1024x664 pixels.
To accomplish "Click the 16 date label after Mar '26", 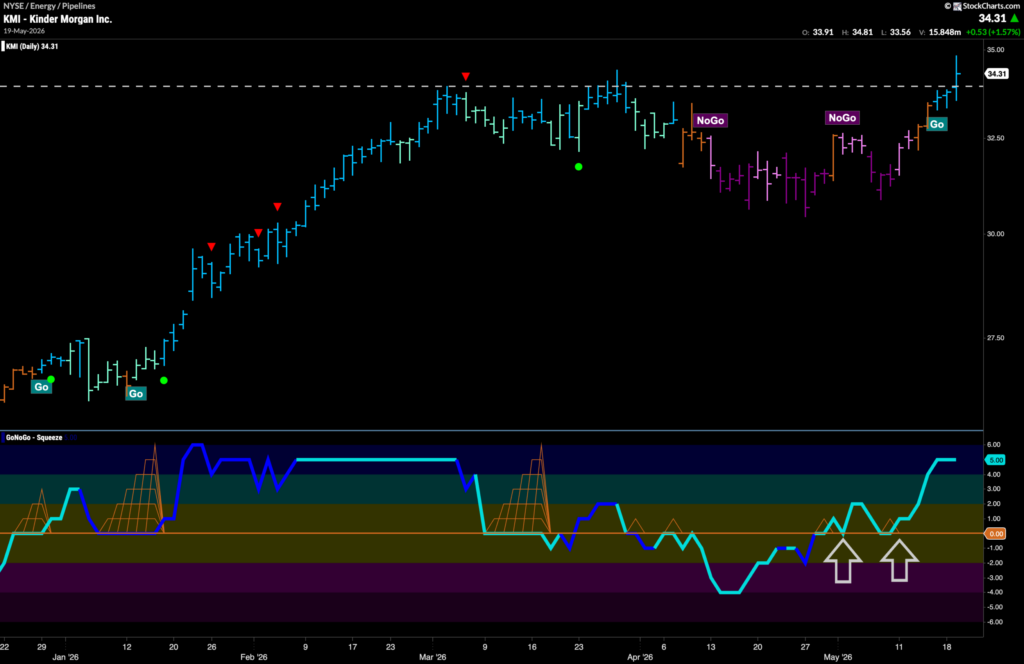I will [532, 647].
